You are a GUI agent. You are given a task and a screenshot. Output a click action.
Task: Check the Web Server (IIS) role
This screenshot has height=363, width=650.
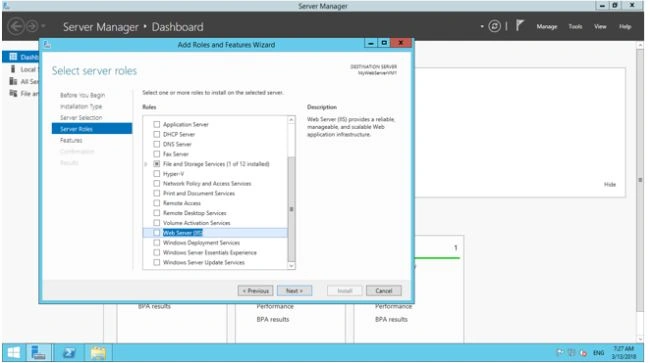pos(157,233)
